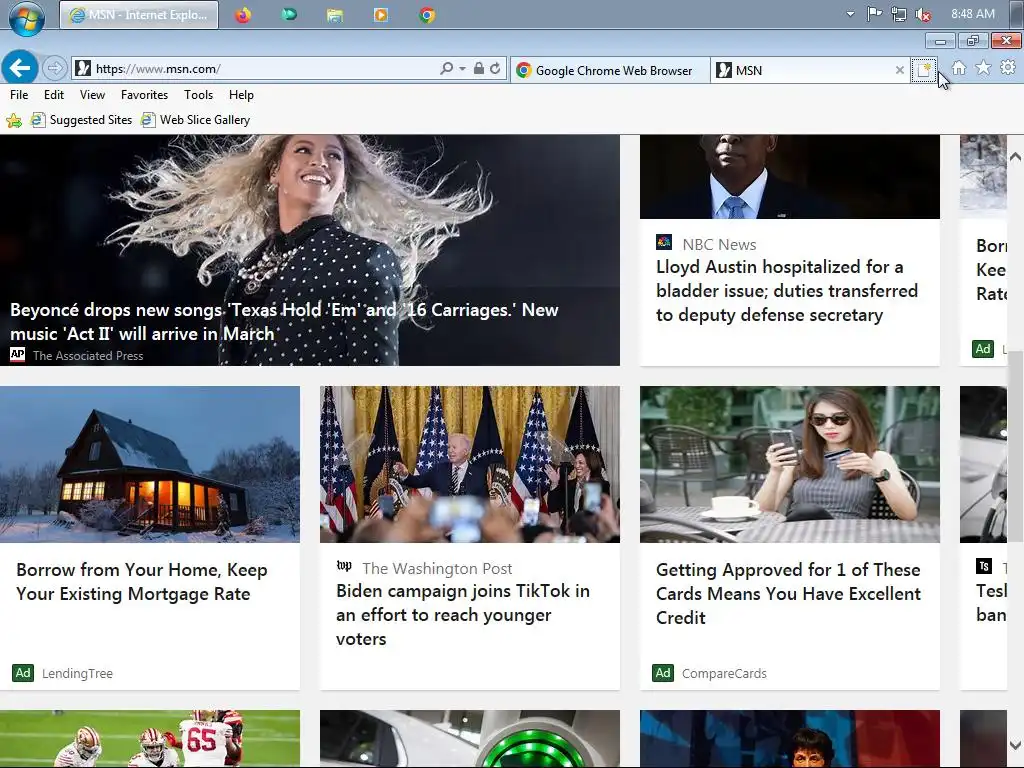Click the Biden press conference photo
The width and height of the screenshot is (1024, 768).
470,464
